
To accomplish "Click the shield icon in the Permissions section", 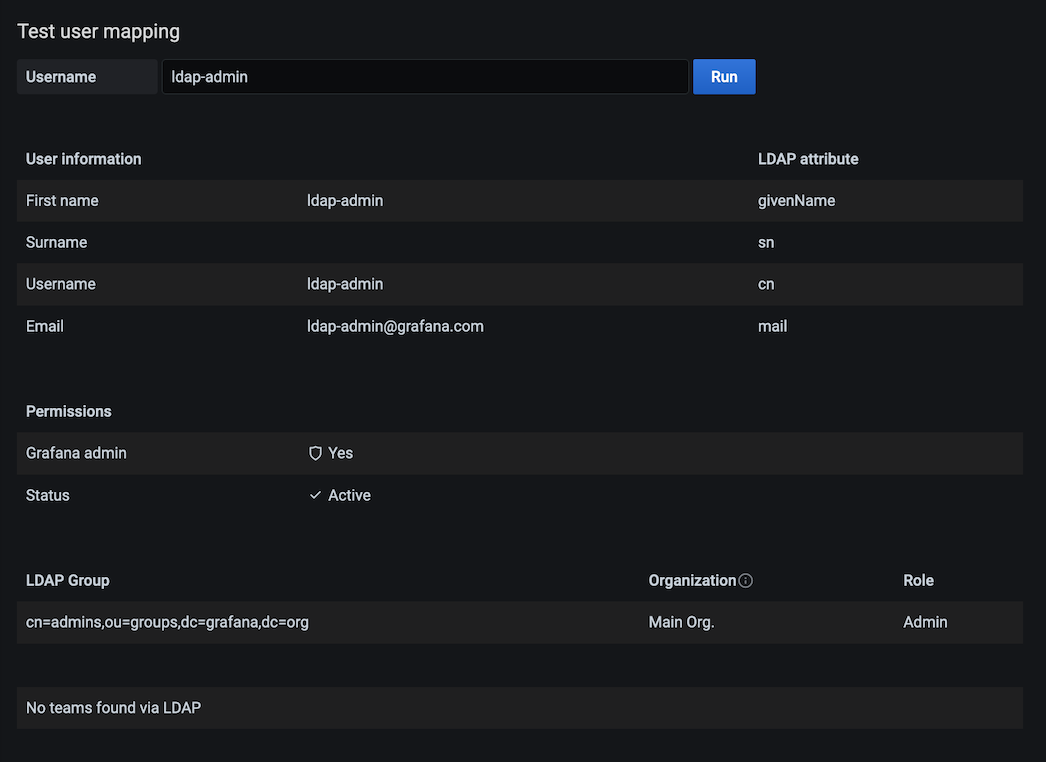I will pos(316,453).
